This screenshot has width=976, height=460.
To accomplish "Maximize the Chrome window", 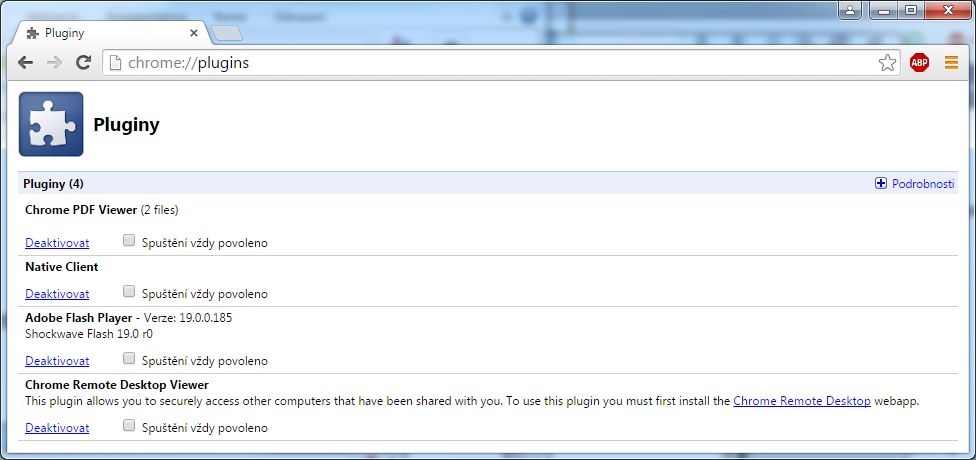I will pos(911,11).
